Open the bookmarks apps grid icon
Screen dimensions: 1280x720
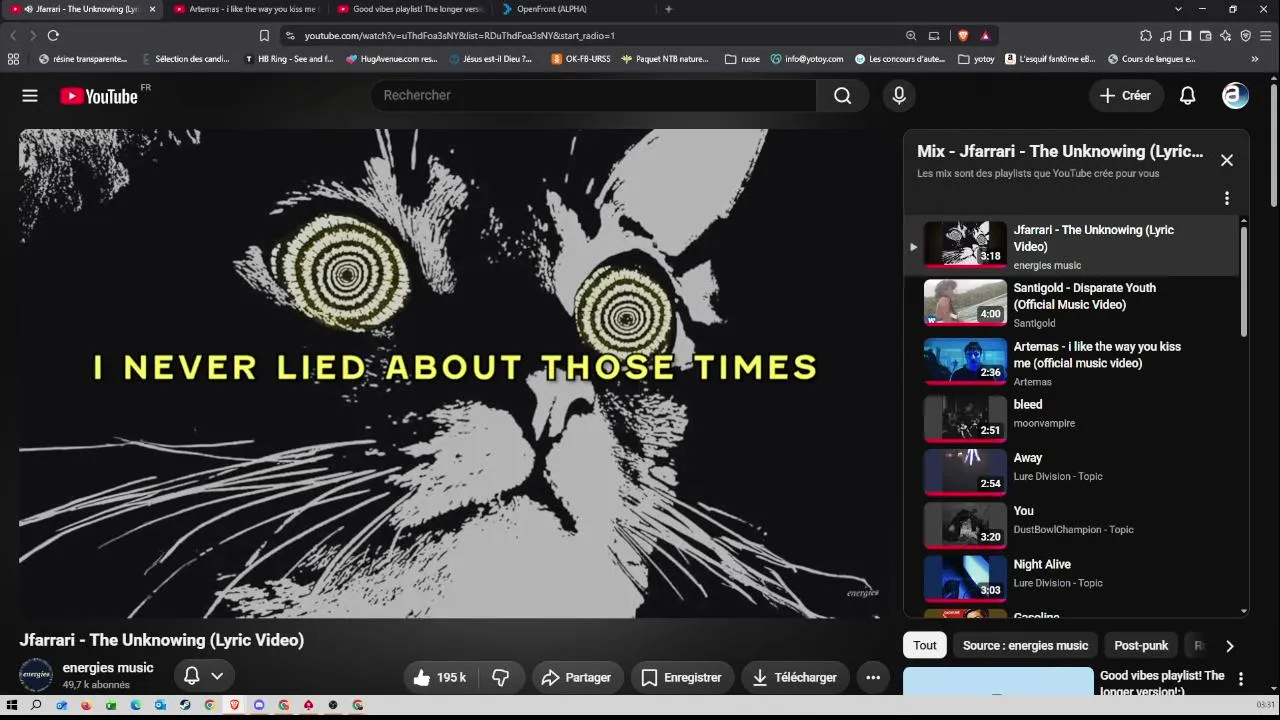point(13,59)
